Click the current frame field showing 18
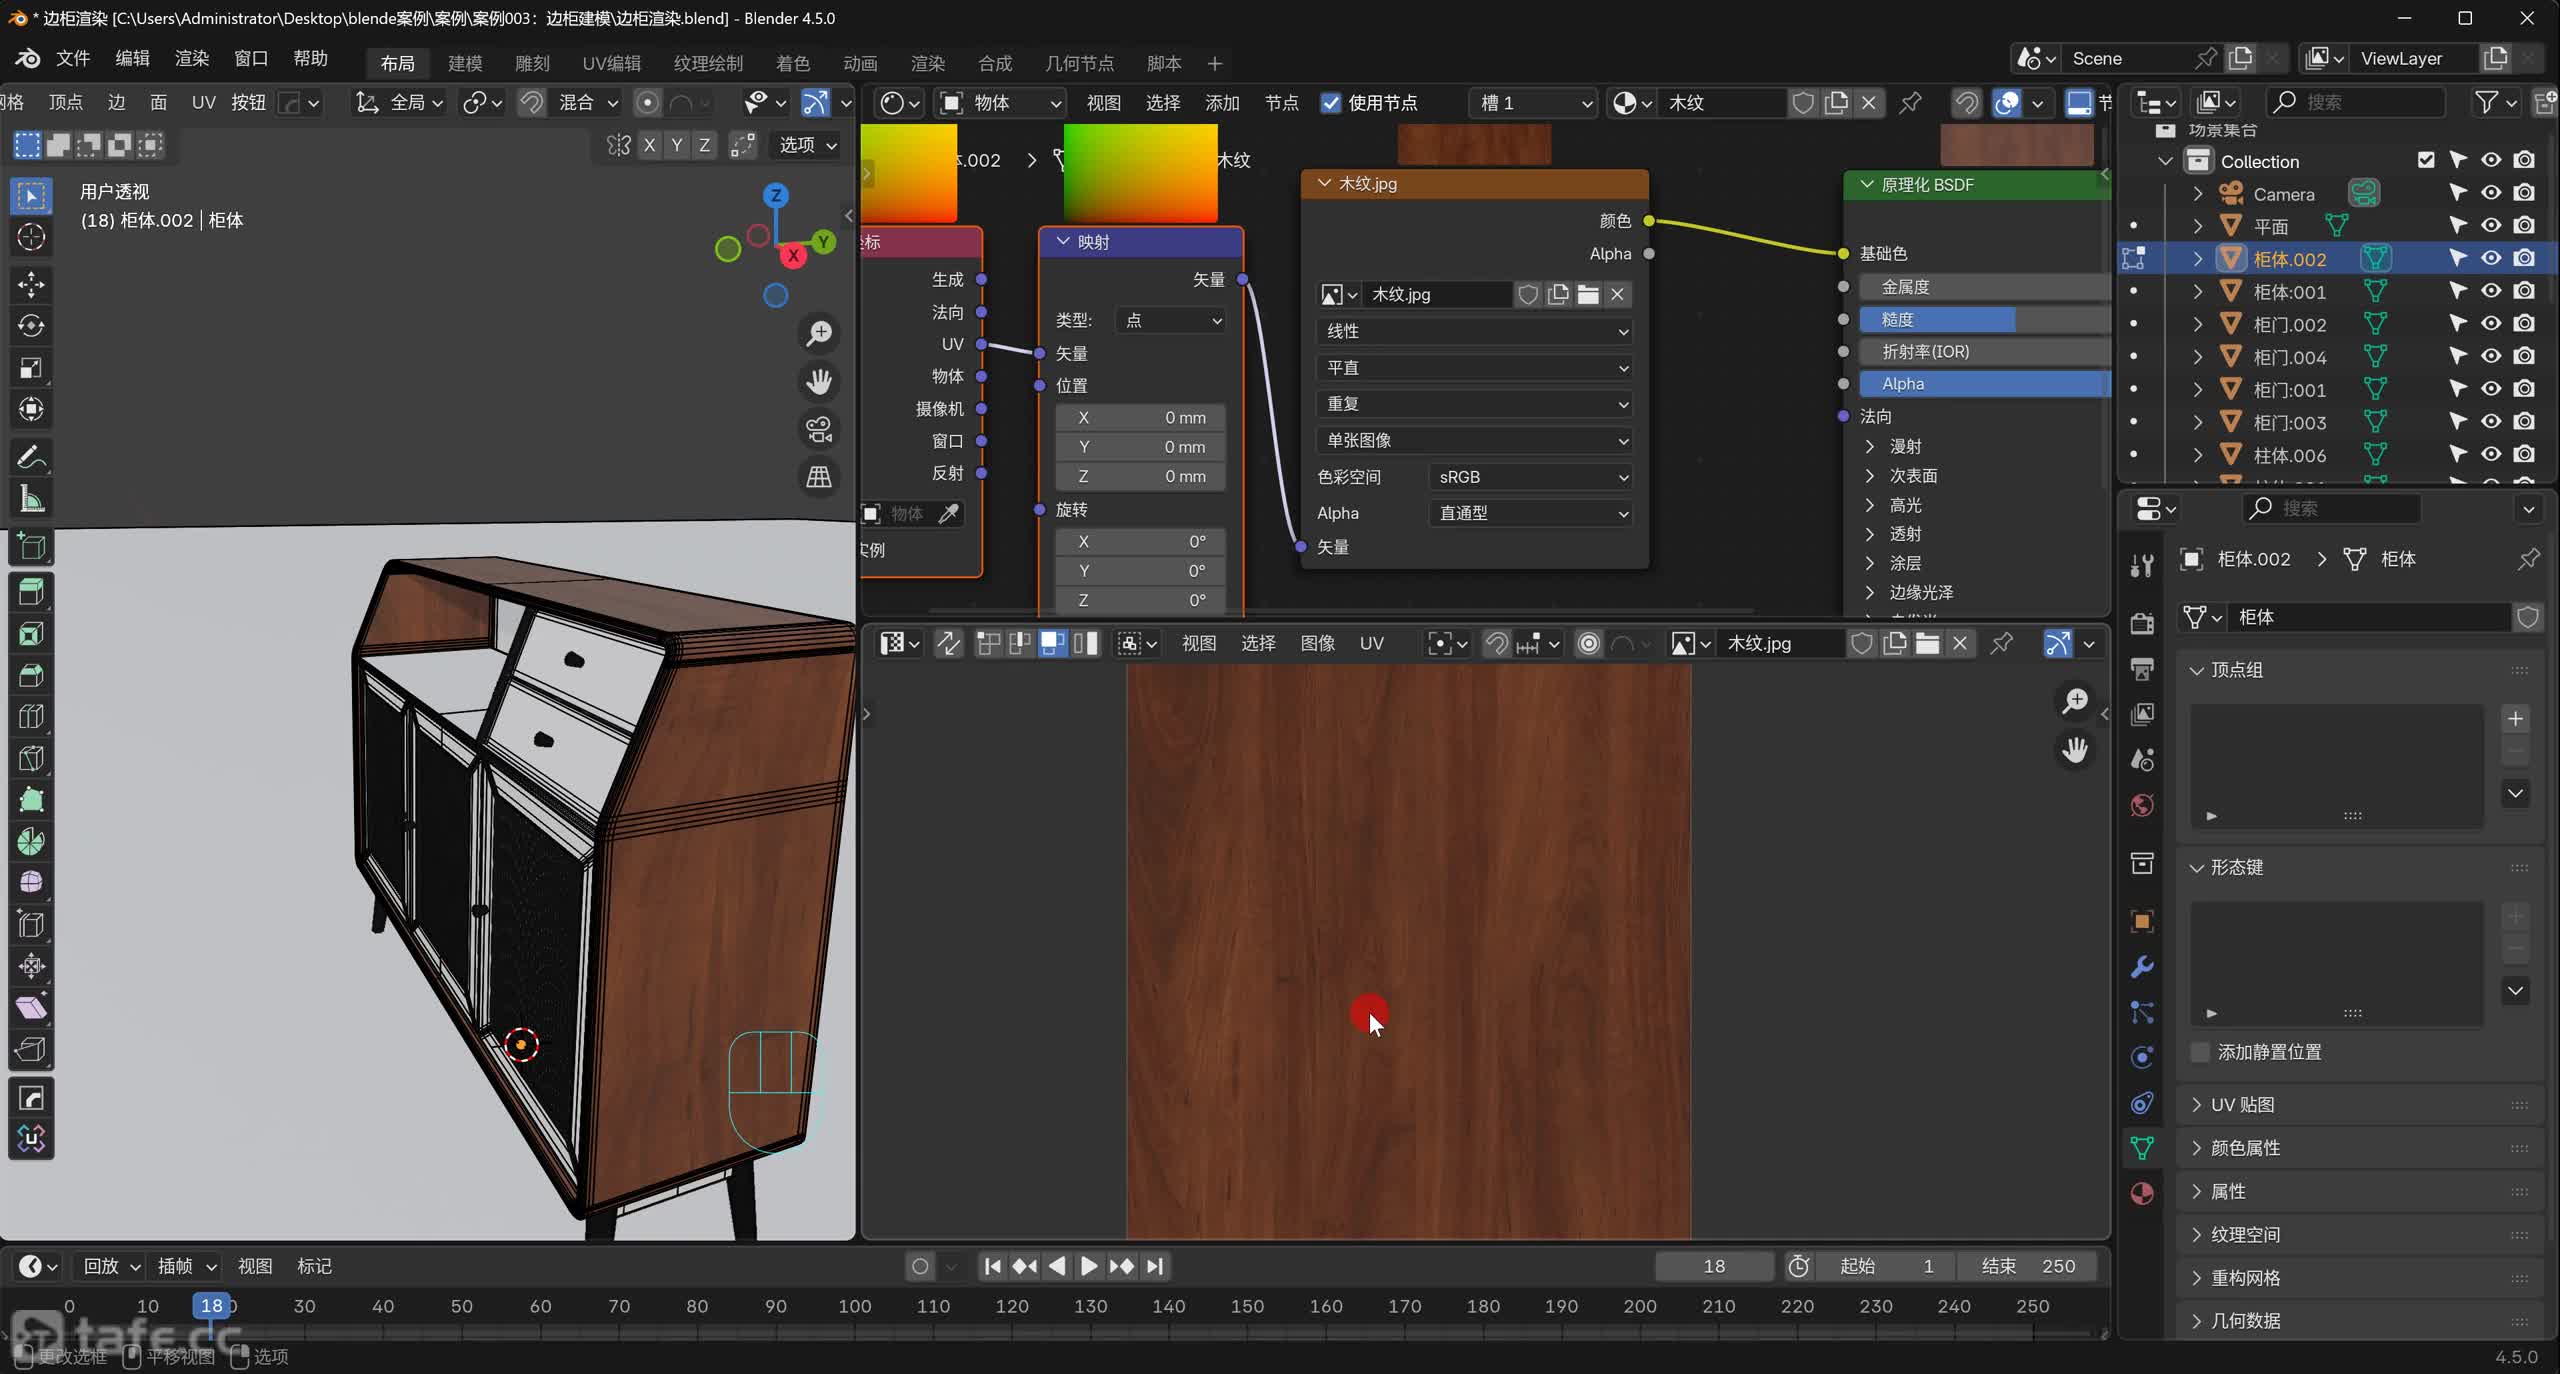This screenshot has height=1374, width=2560. (x=1713, y=1266)
